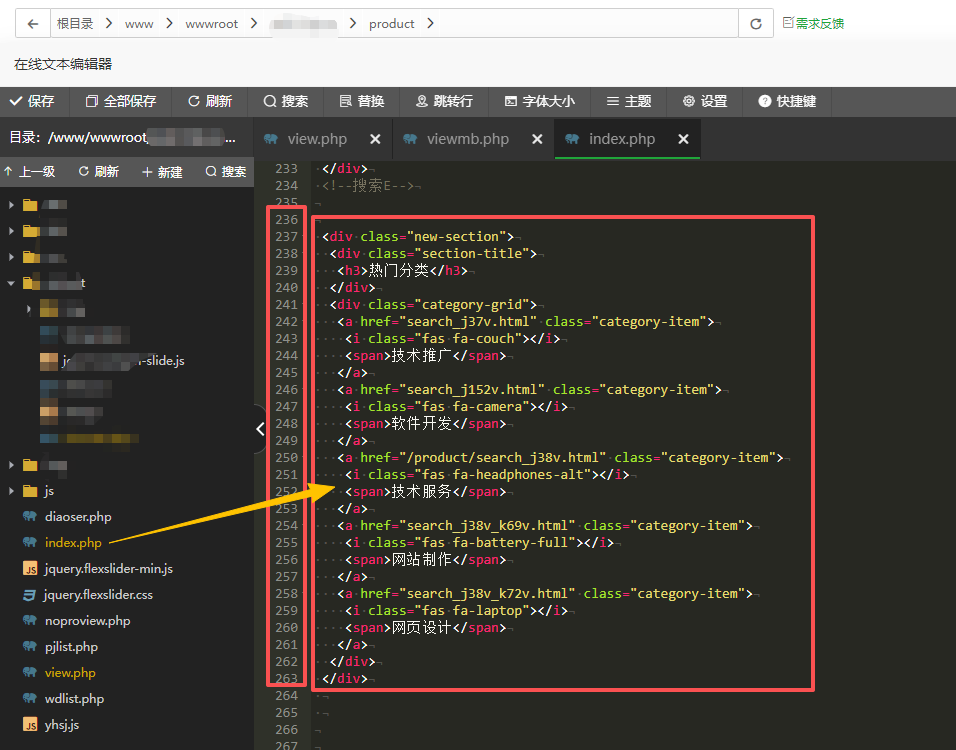Screen dimensions: 956x750
Task: Close the view.php tab
Action: coord(376,140)
